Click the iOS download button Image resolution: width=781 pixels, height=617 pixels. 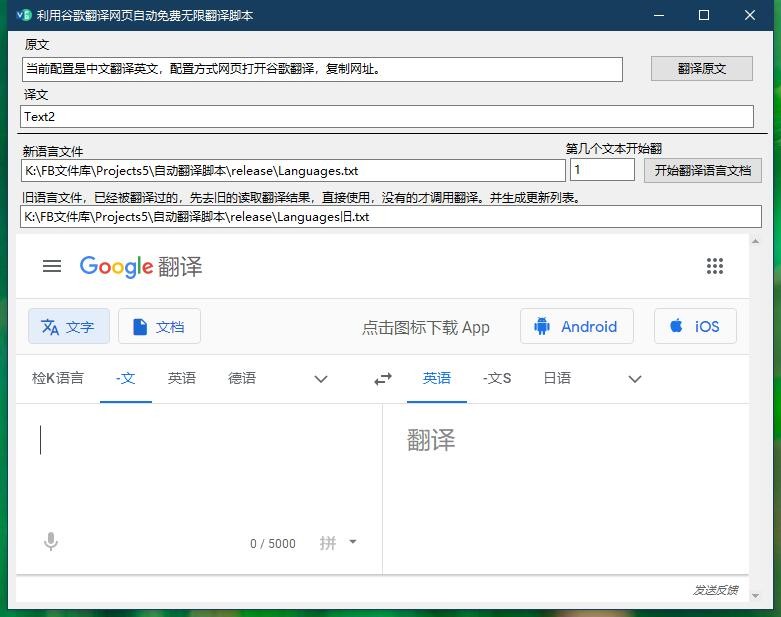coord(695,326)
